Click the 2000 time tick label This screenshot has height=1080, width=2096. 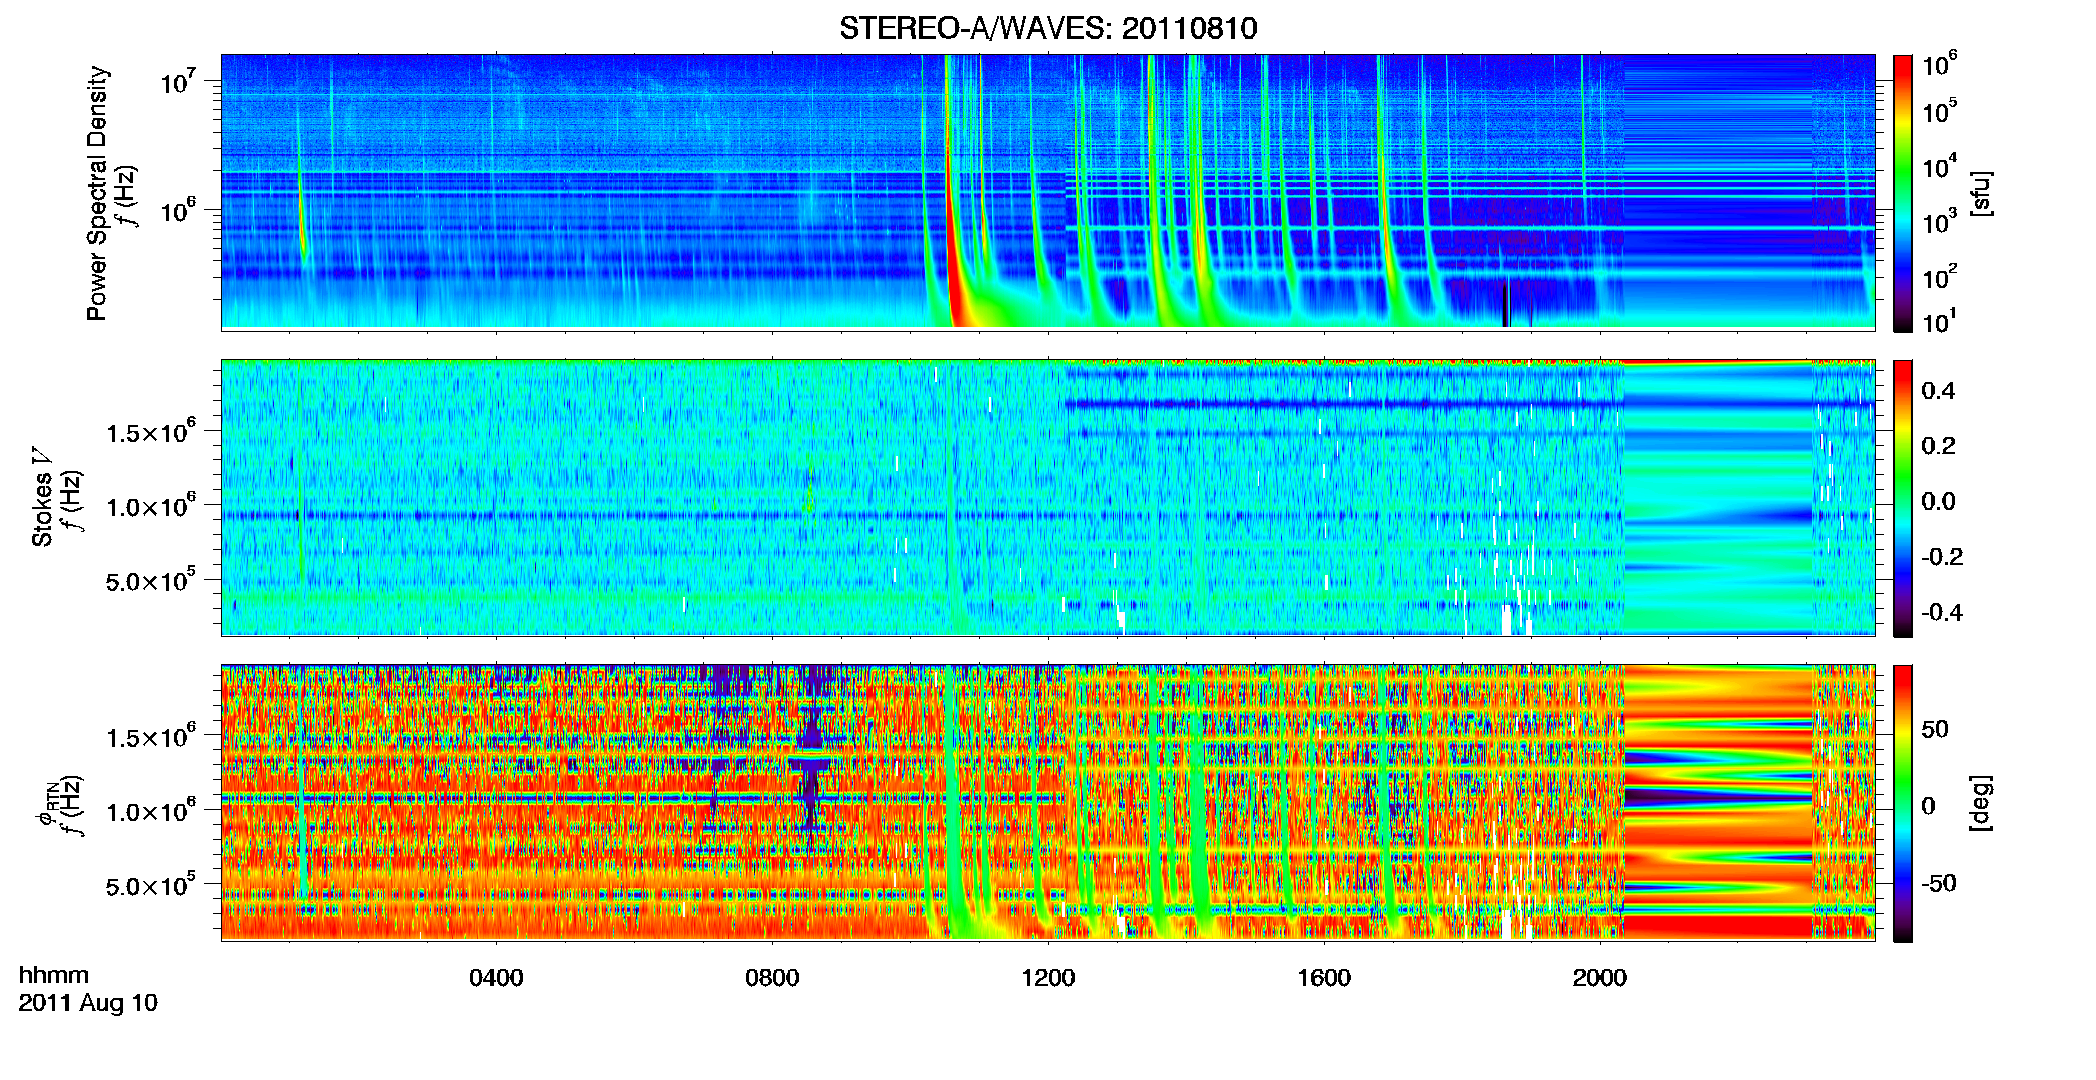(x=1600, y=977)
